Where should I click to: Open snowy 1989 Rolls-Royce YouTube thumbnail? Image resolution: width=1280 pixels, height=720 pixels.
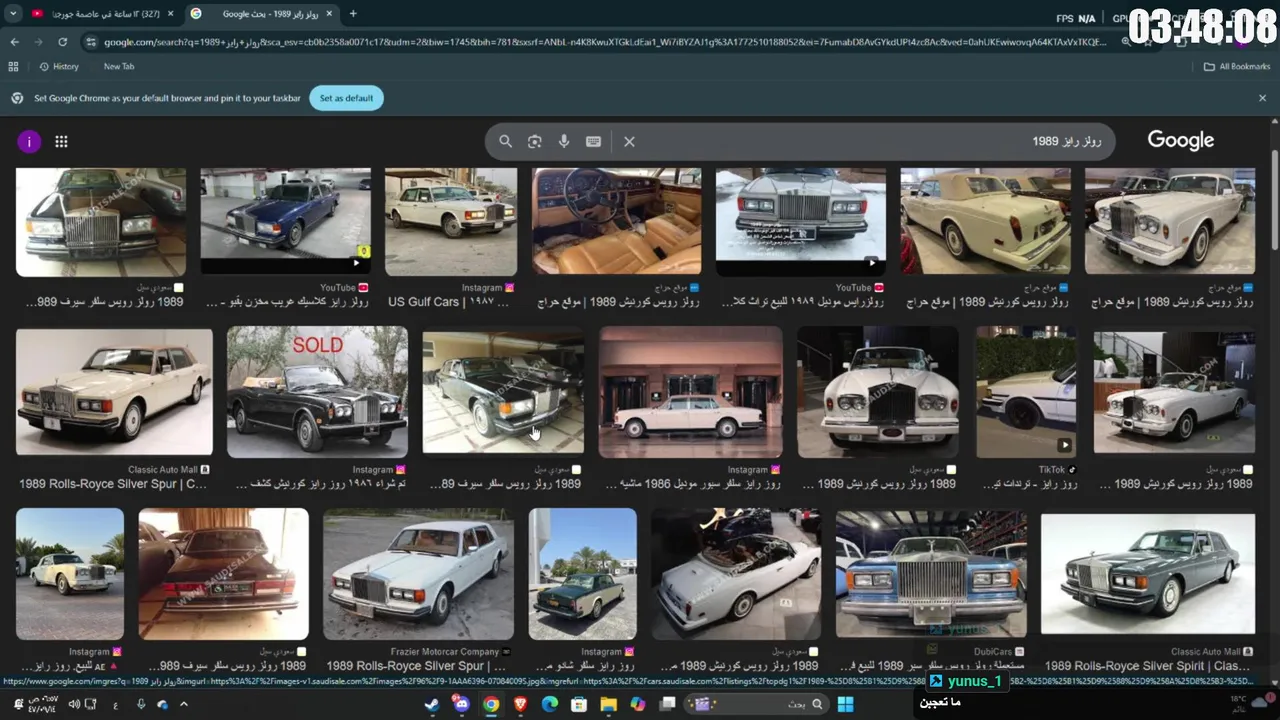tap(801, 221)
